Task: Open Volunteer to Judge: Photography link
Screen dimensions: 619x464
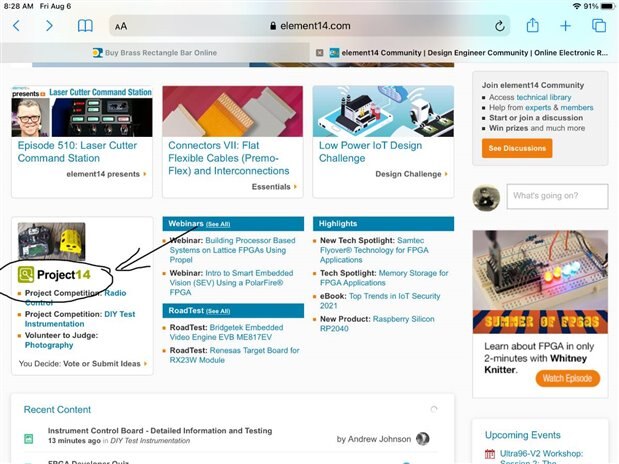Action: pos(61,340)
